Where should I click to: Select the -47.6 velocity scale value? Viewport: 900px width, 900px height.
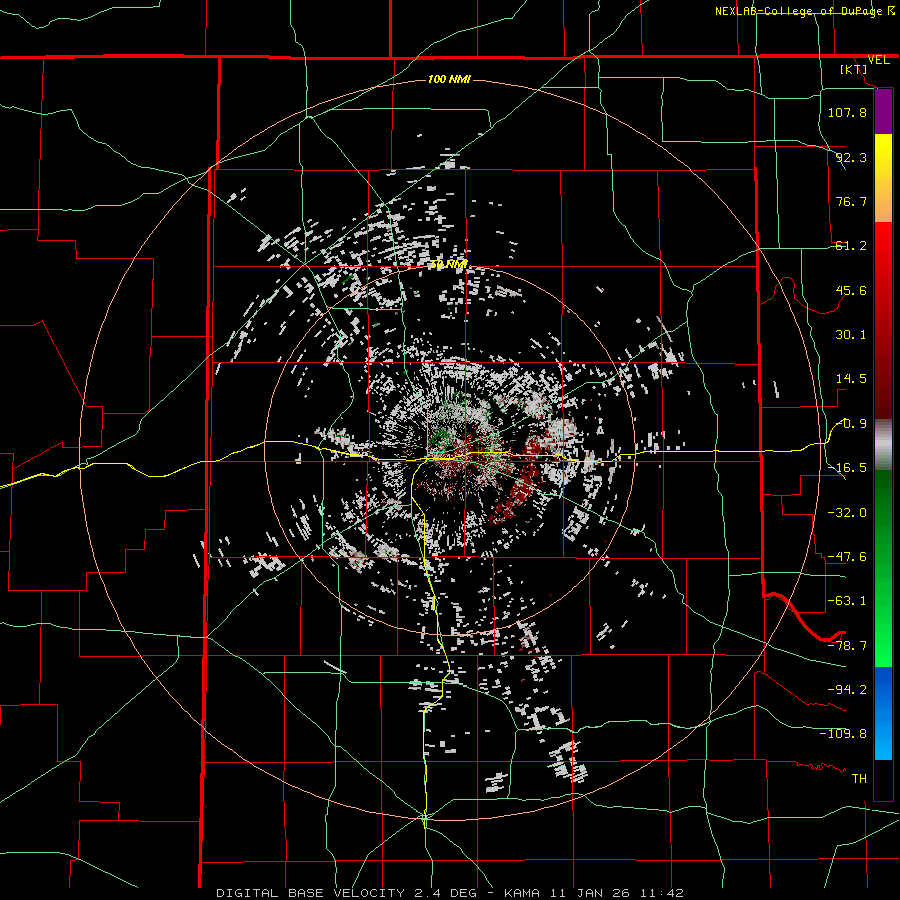pos(847,557)
